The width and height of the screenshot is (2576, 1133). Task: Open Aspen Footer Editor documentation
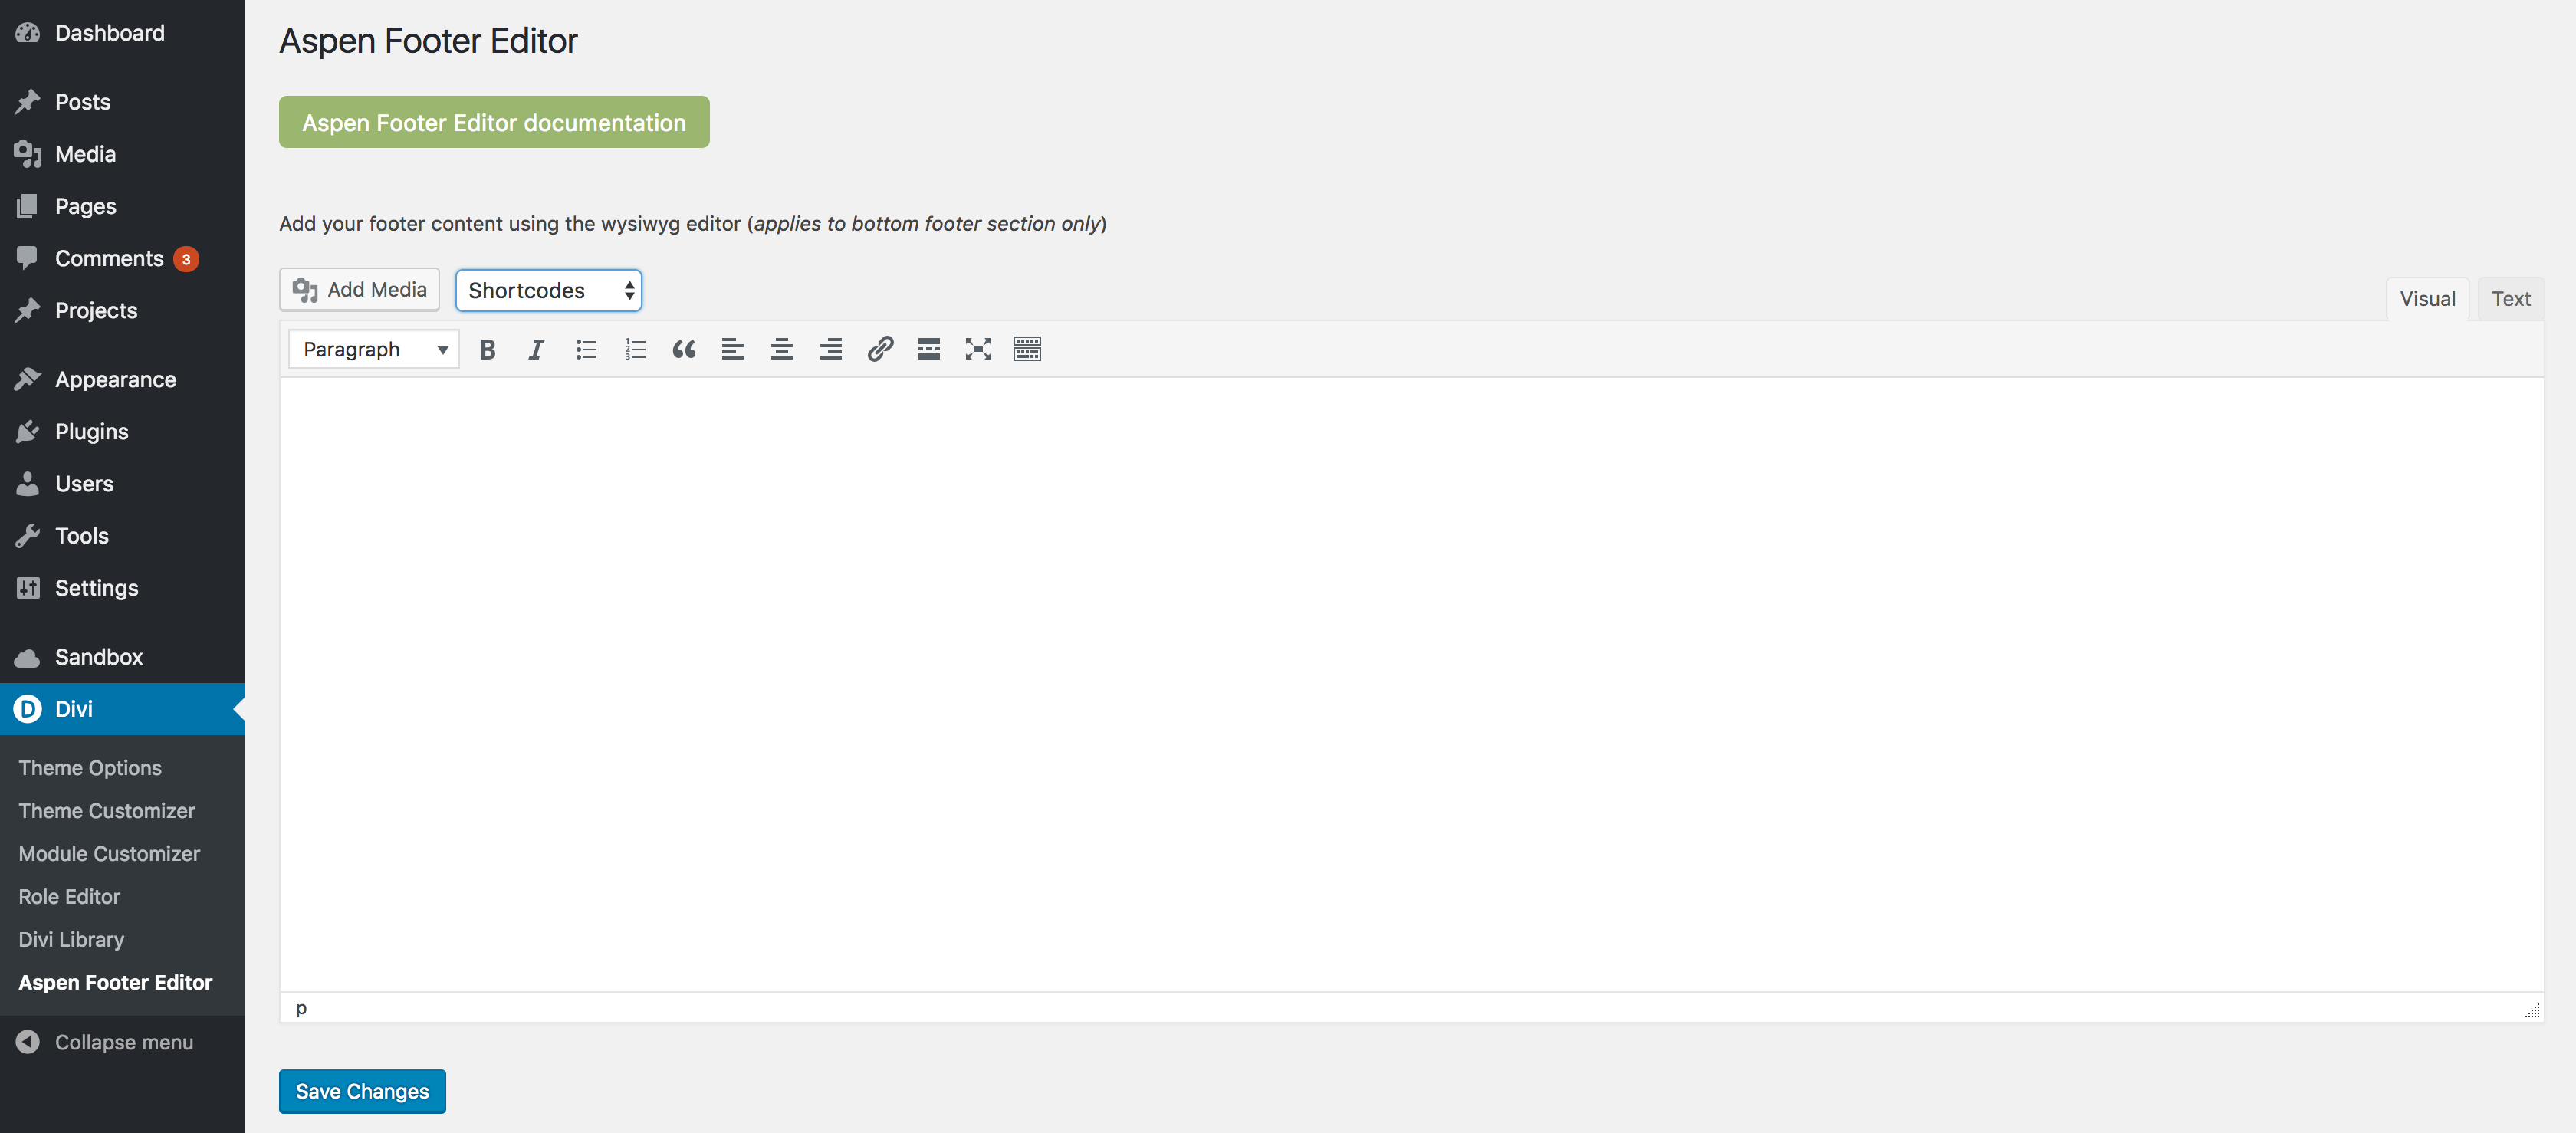click(494, 122)
